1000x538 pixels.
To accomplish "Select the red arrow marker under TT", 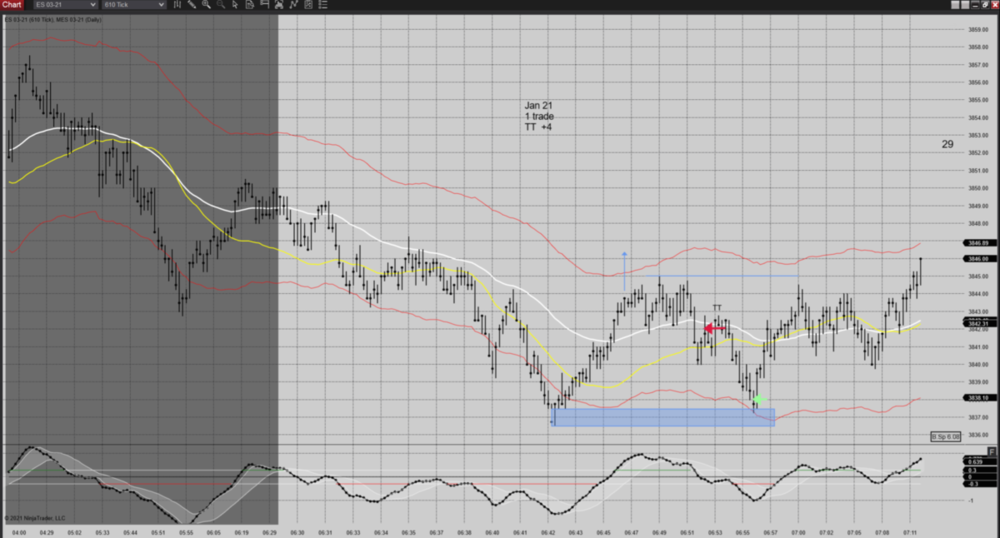I will (715, 328).
